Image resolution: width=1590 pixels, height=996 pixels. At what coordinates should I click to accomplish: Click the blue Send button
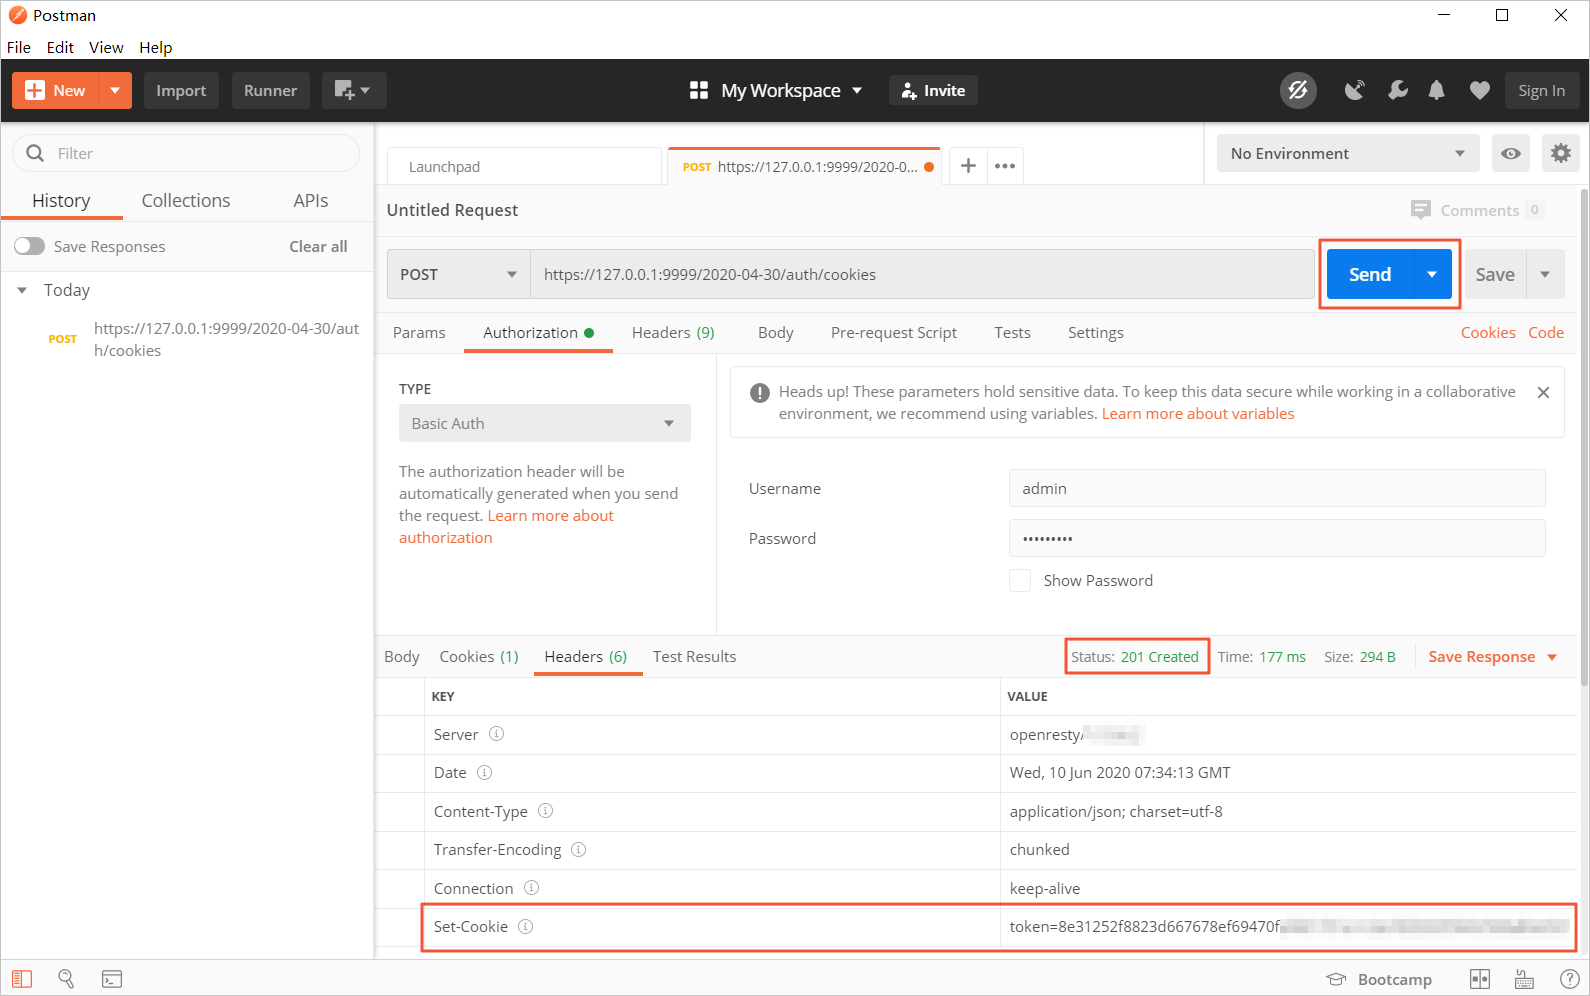point(1370,274)
